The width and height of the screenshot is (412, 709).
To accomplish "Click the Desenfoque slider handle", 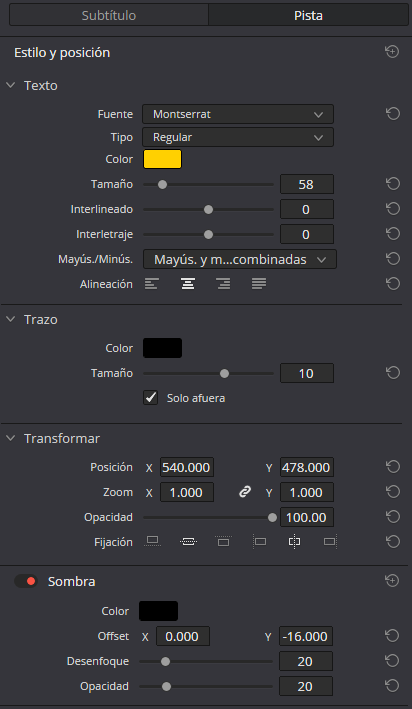I will [x=166, y=662].
